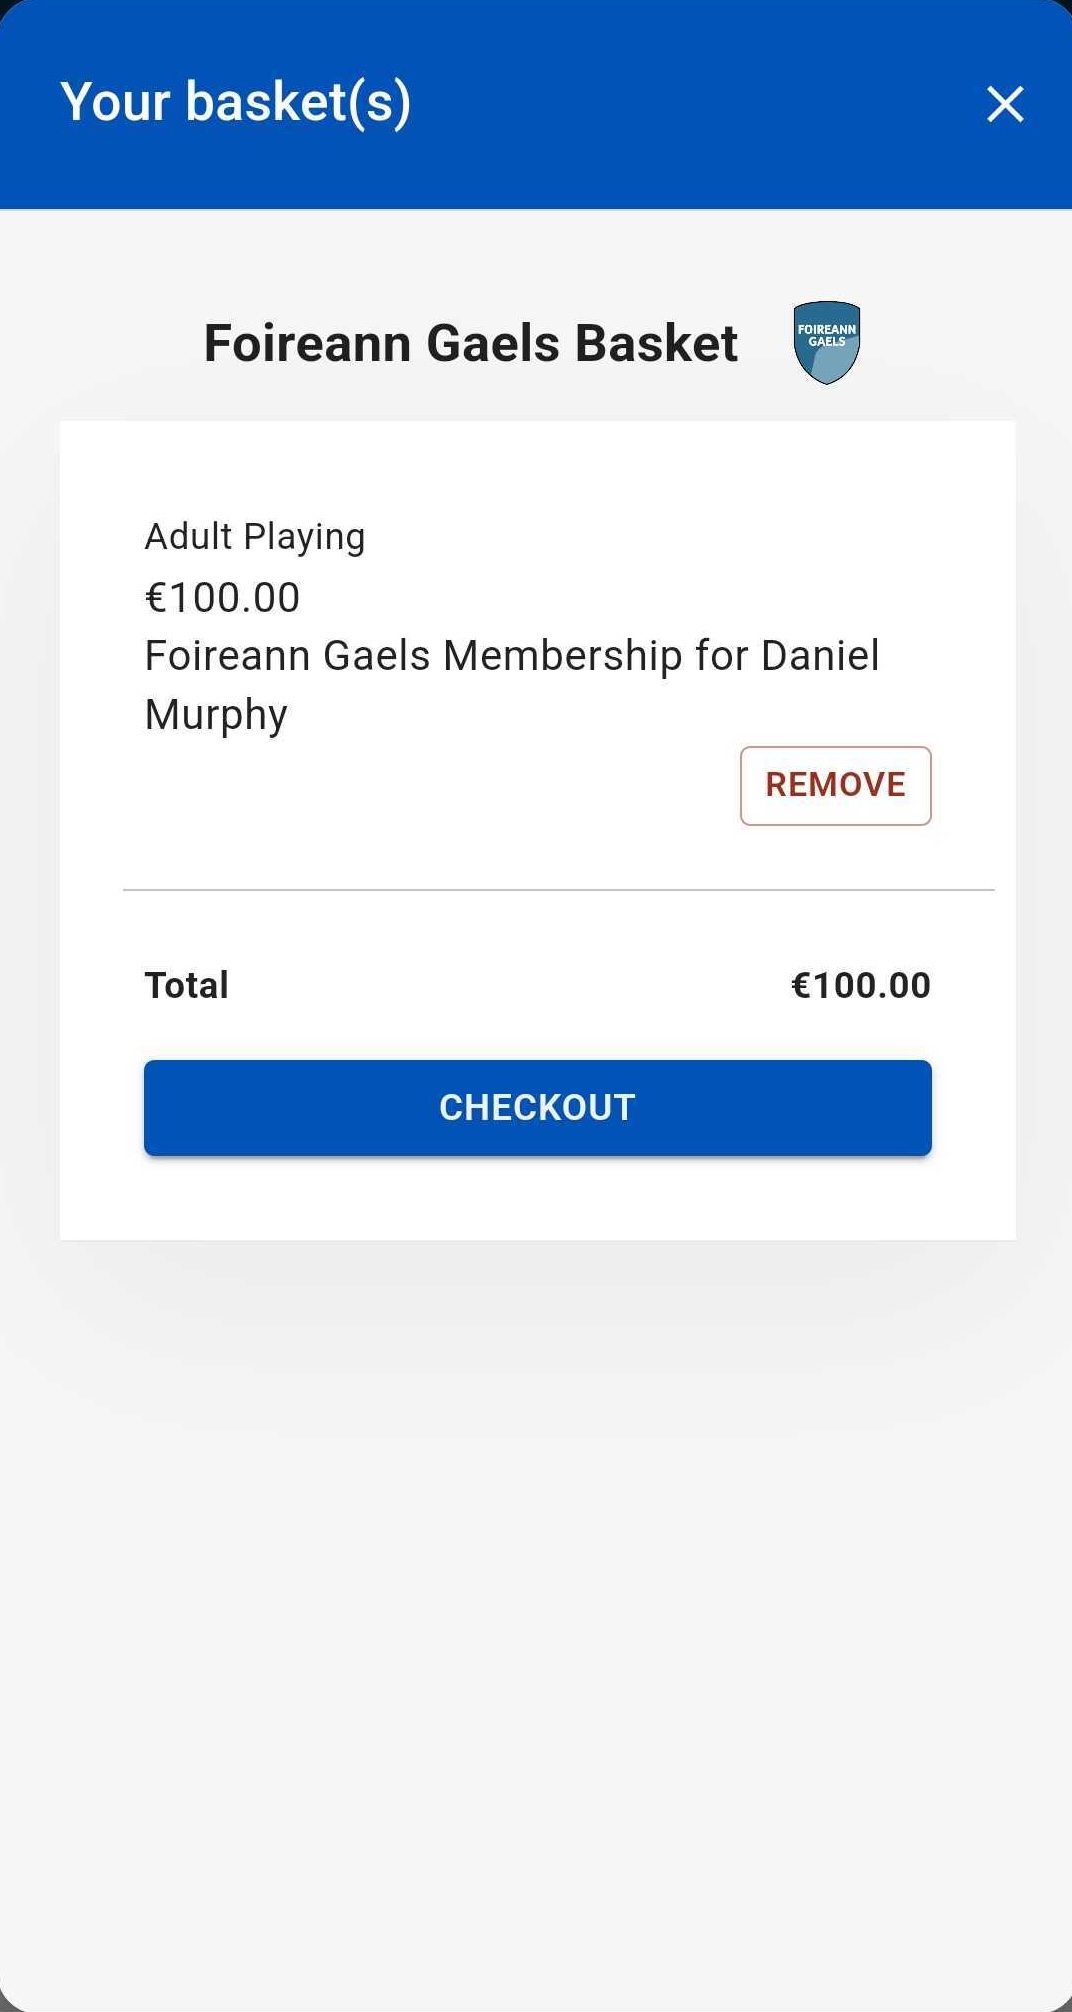Remove the Adult Playing membership item

pyautogui.click(x=835, y=785)
